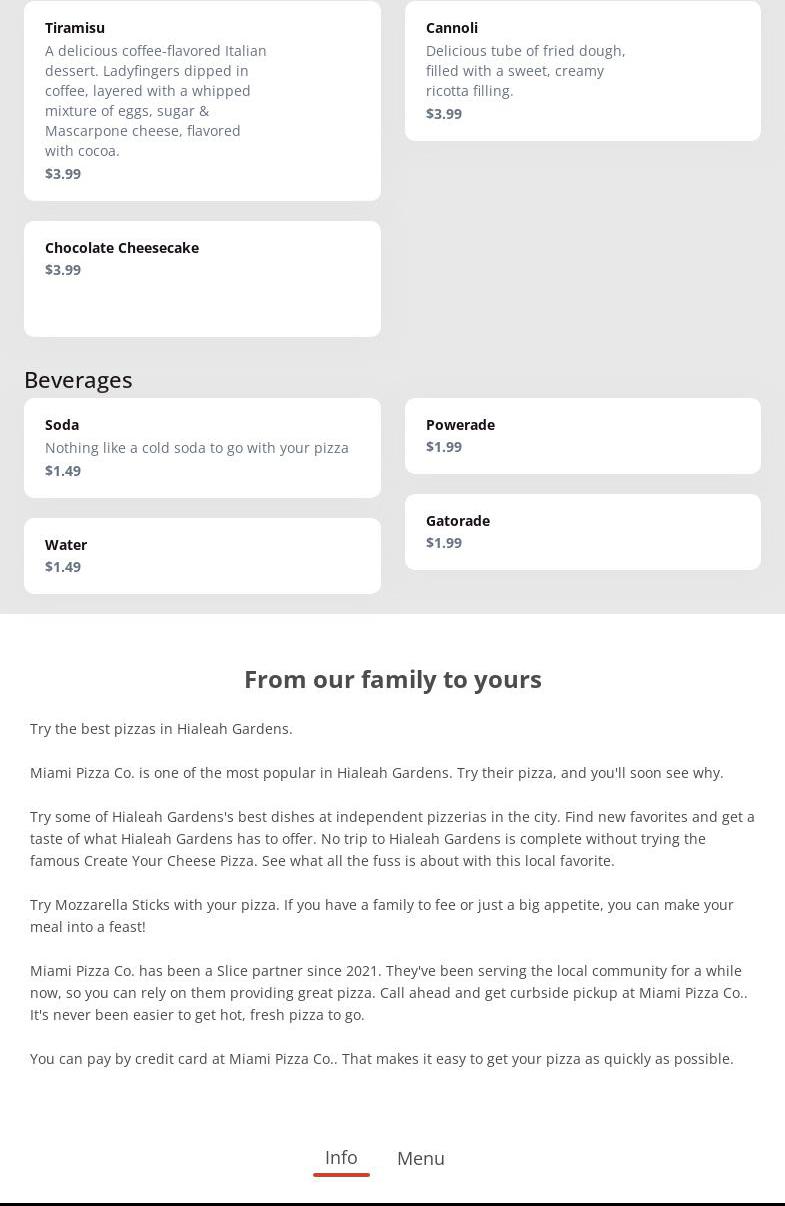Click the Tiramisu description text

pos(156,100)
